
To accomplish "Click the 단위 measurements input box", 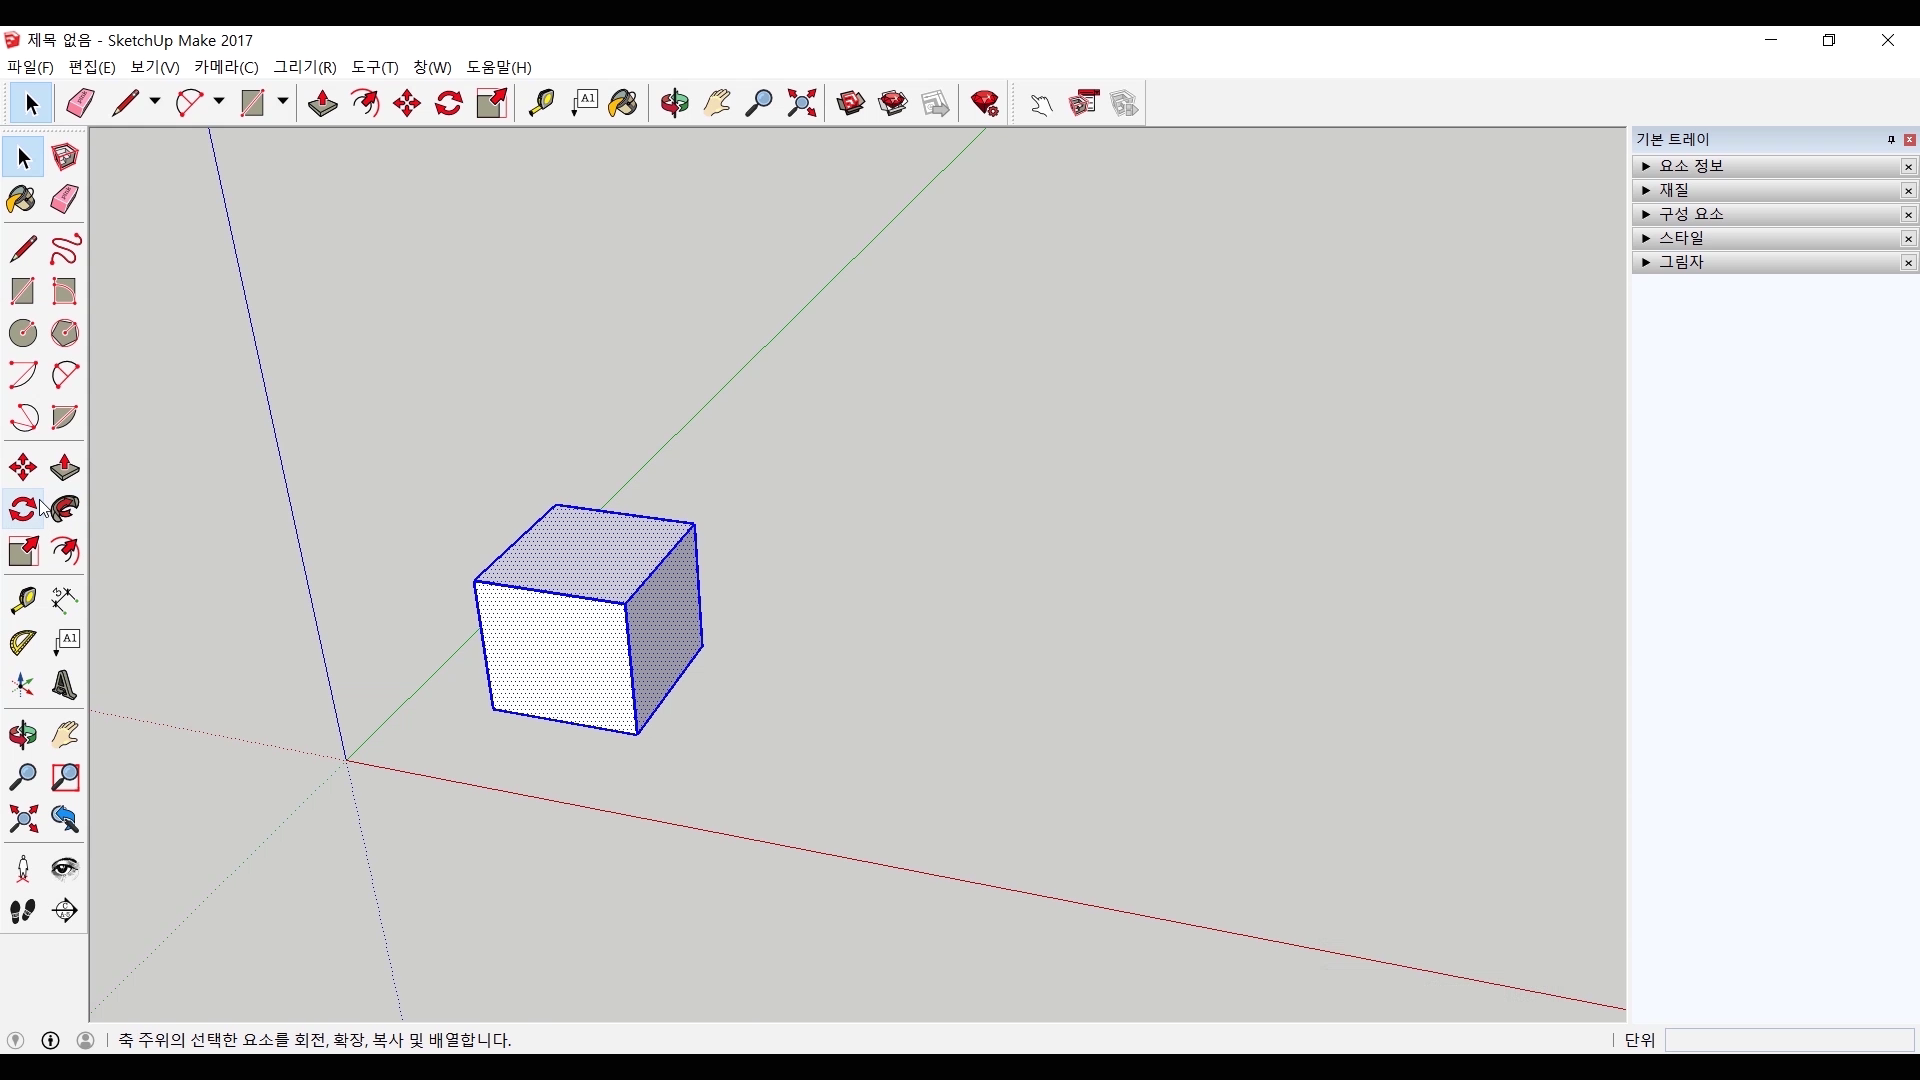I will [x=1788, y=1040].
